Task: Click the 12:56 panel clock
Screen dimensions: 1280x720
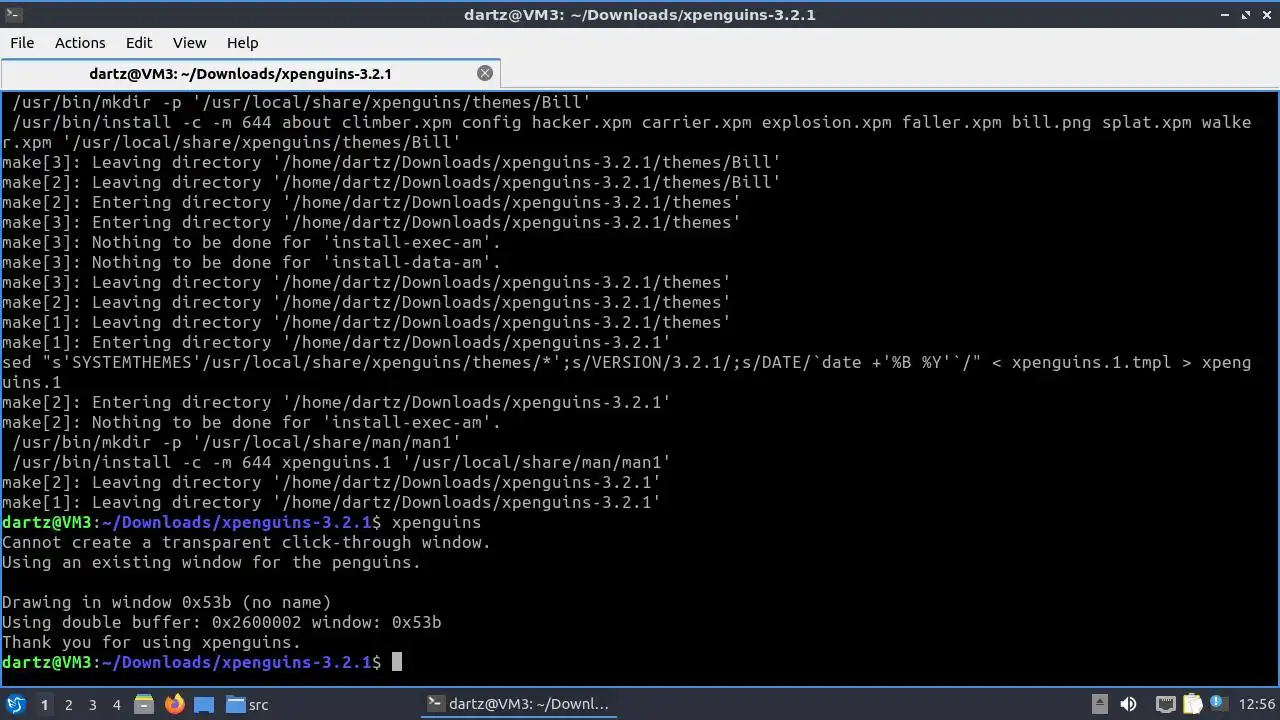Action: click(x=1257, y=704)
